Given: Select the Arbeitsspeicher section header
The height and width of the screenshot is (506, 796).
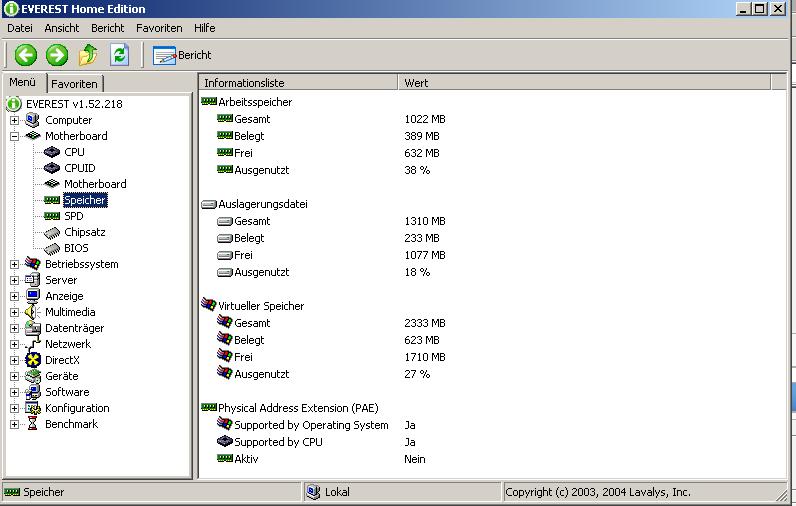Looking at the screenshot, I should tap(255, 102).
